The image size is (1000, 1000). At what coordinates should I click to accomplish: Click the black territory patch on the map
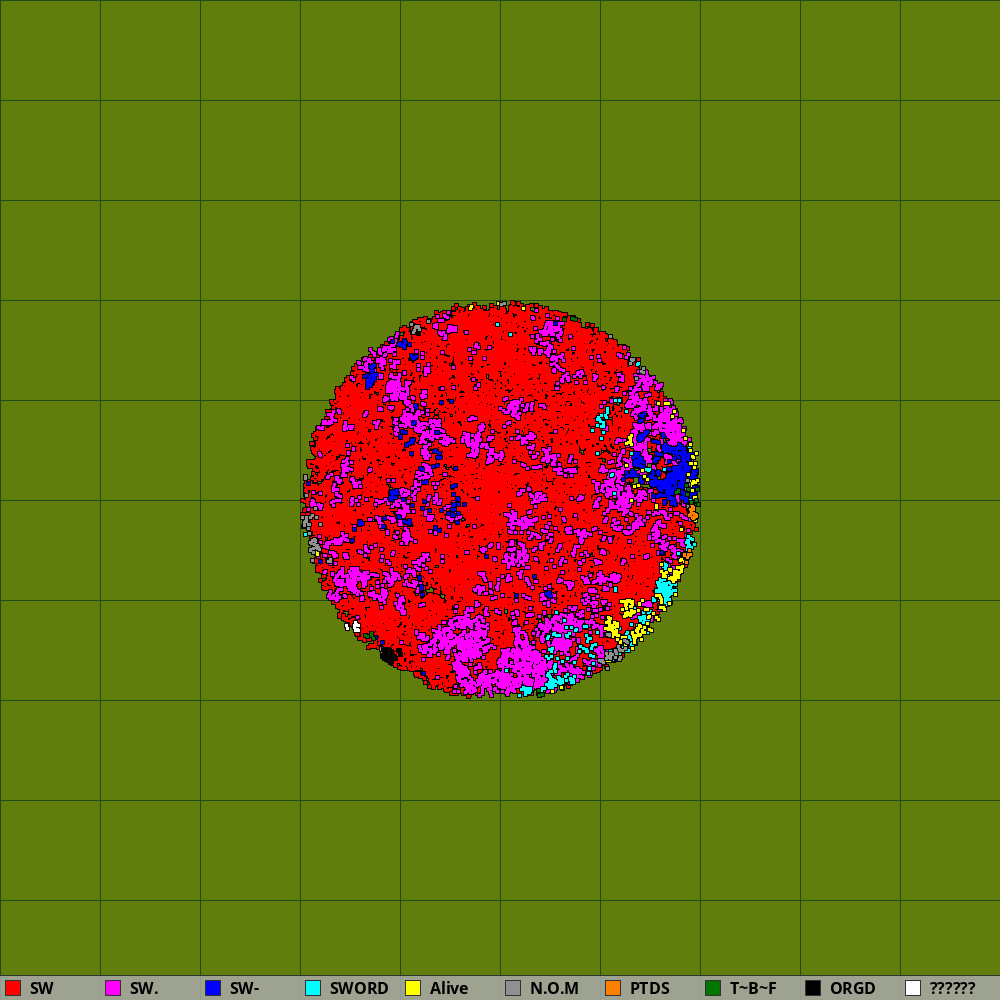[388, 655]
